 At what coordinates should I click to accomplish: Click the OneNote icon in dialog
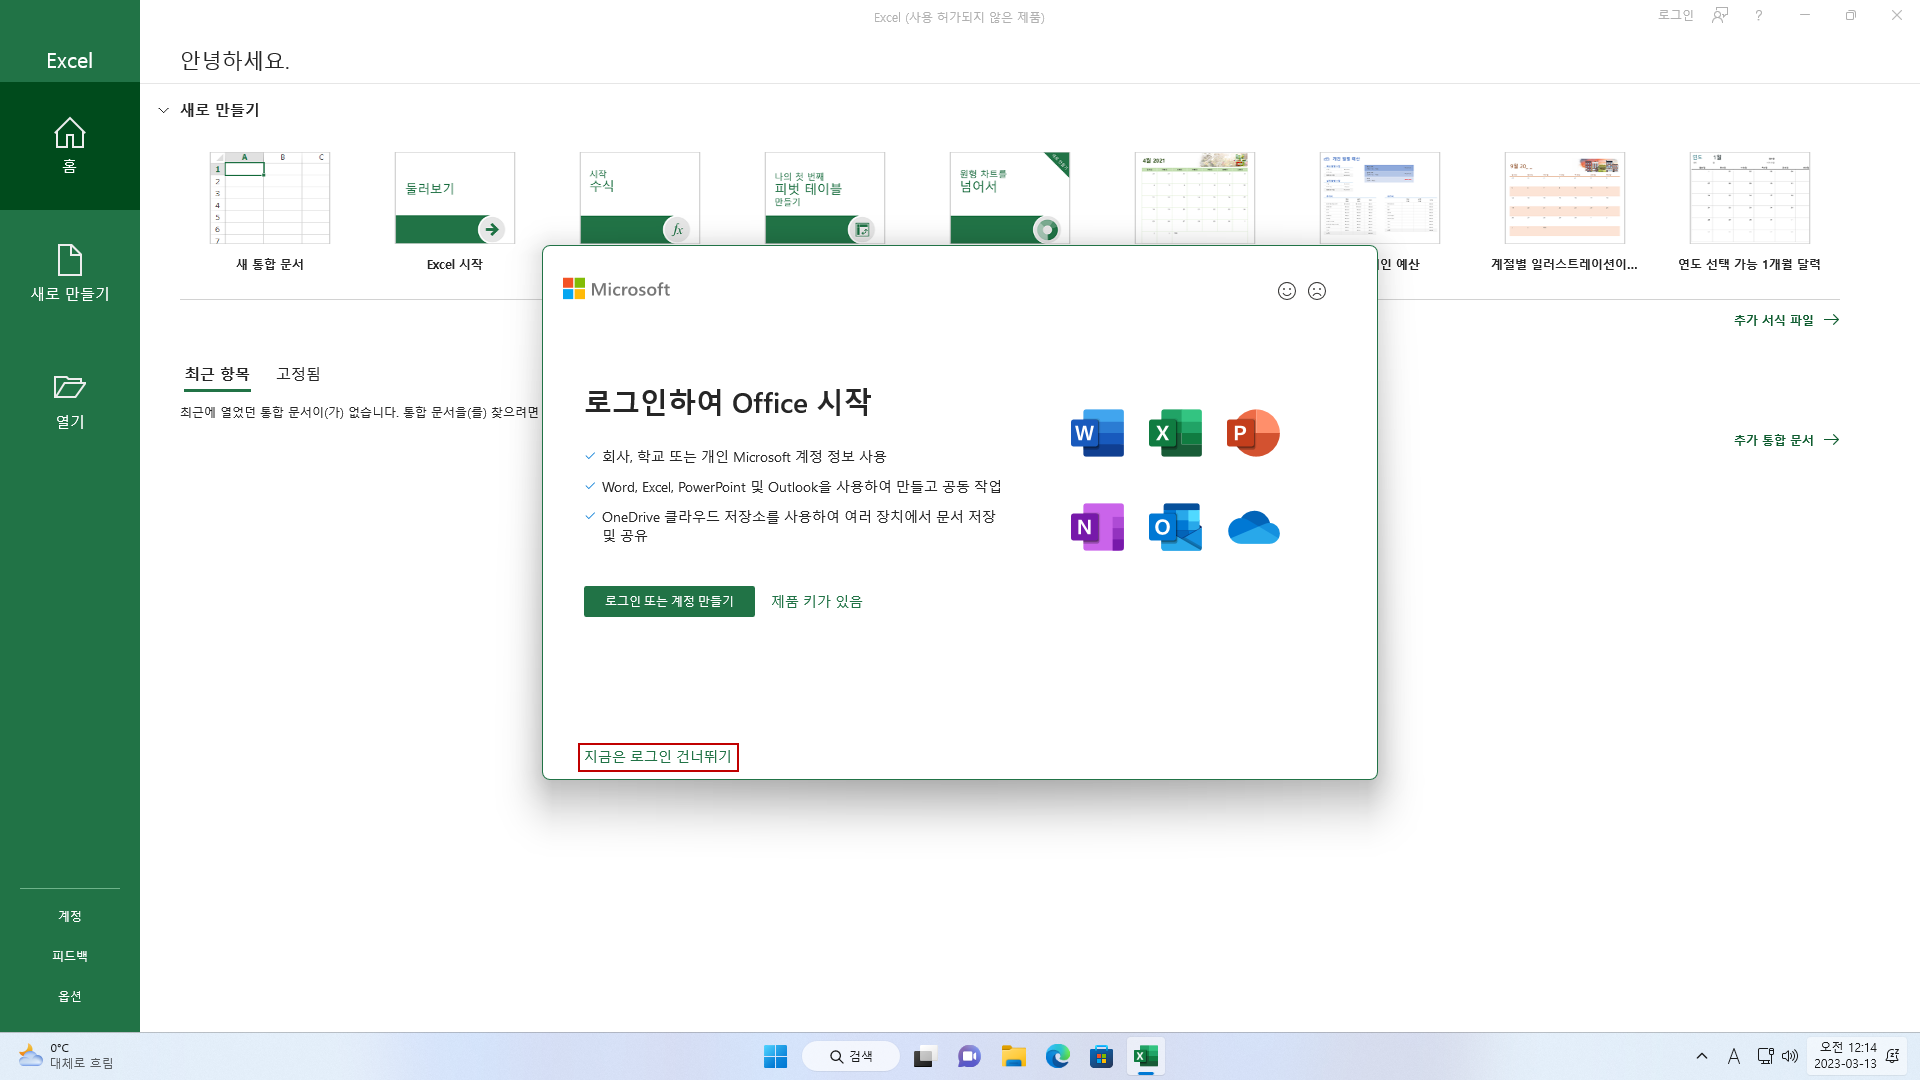coord(1097,527)
